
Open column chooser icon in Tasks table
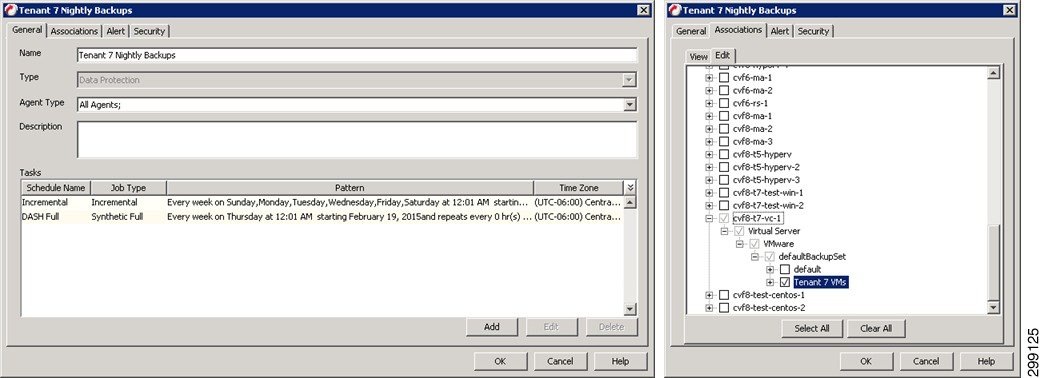[x=630, y=188]
